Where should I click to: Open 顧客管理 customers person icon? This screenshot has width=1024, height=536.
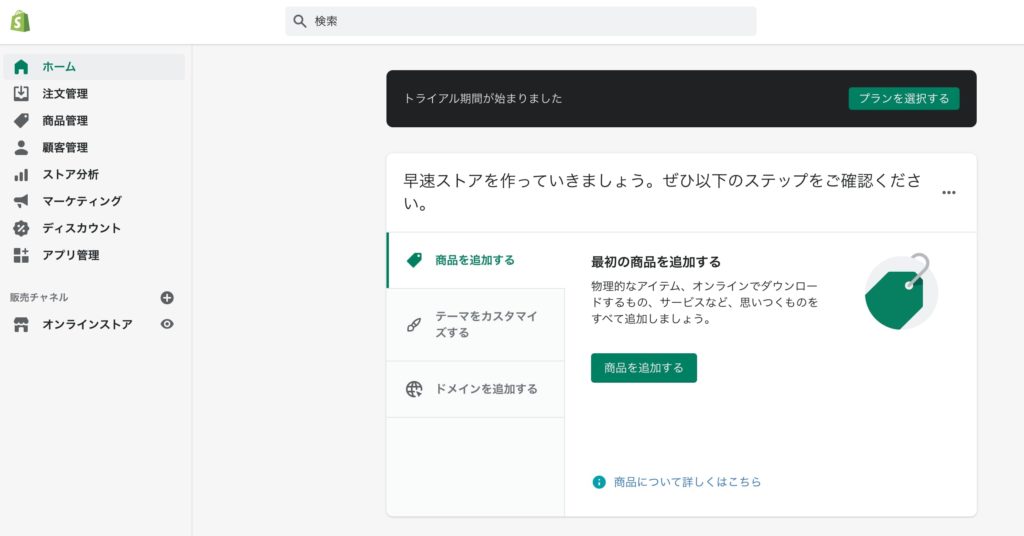point(21,148)
